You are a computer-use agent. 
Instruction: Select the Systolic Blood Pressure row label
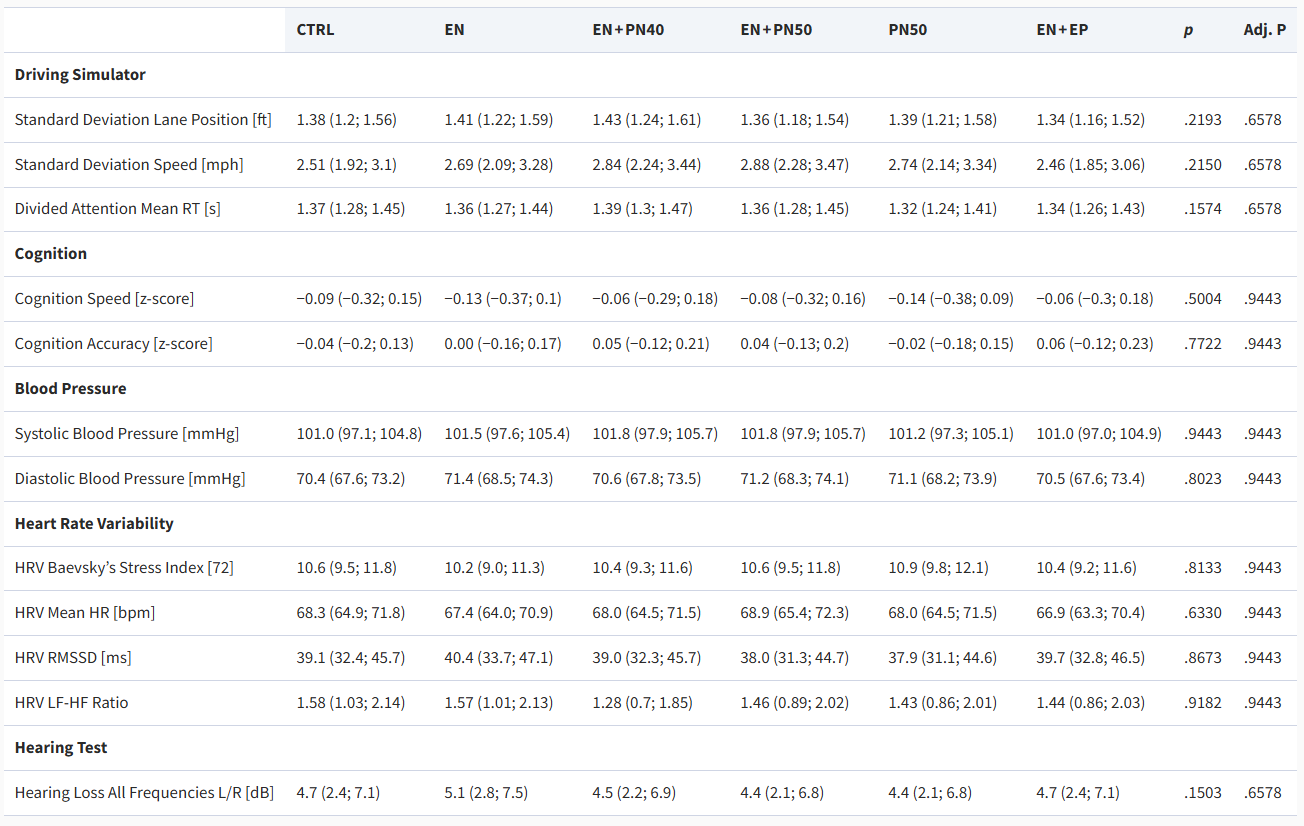point(127,434)
